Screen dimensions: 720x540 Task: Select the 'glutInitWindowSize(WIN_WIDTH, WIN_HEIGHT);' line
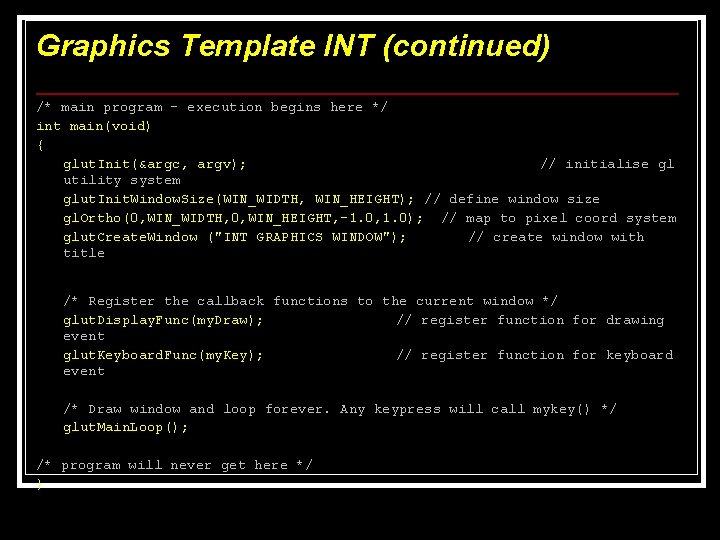click(x=238, y=199)
